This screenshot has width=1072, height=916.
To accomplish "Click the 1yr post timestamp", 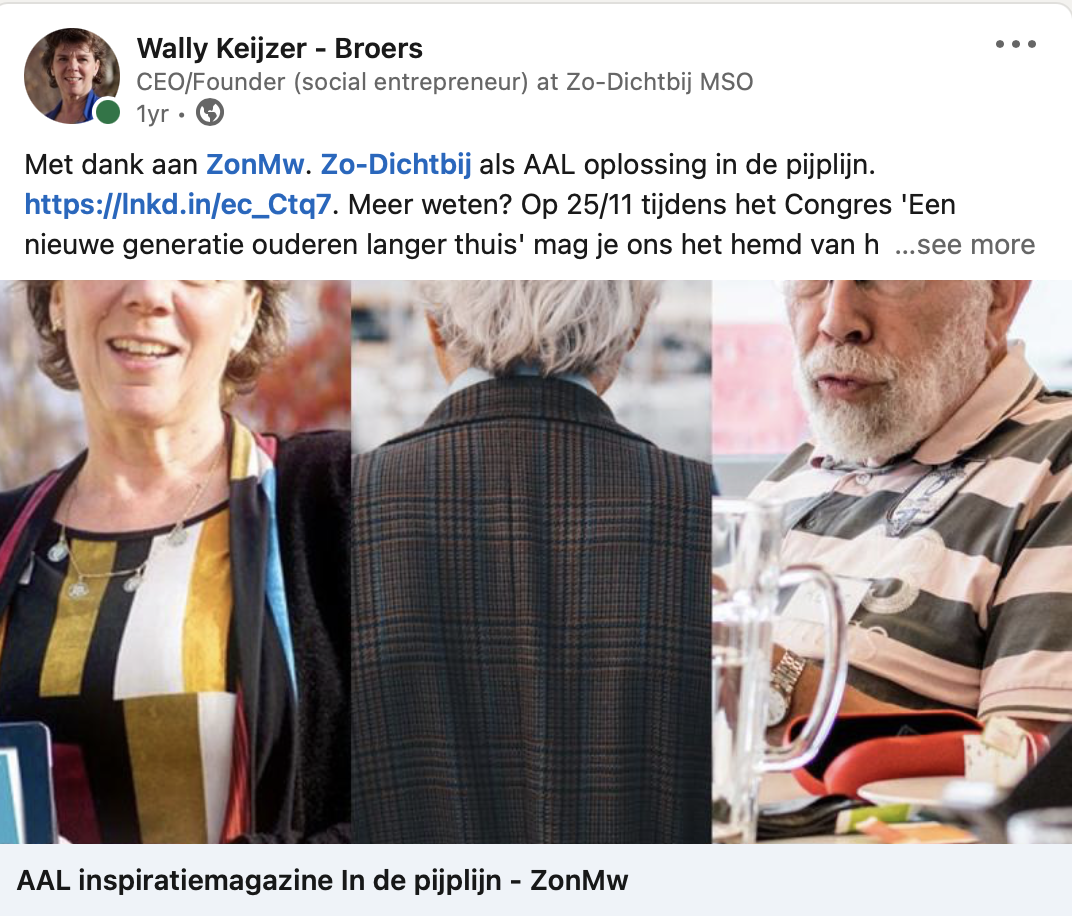I will click(x=152, y=113).
